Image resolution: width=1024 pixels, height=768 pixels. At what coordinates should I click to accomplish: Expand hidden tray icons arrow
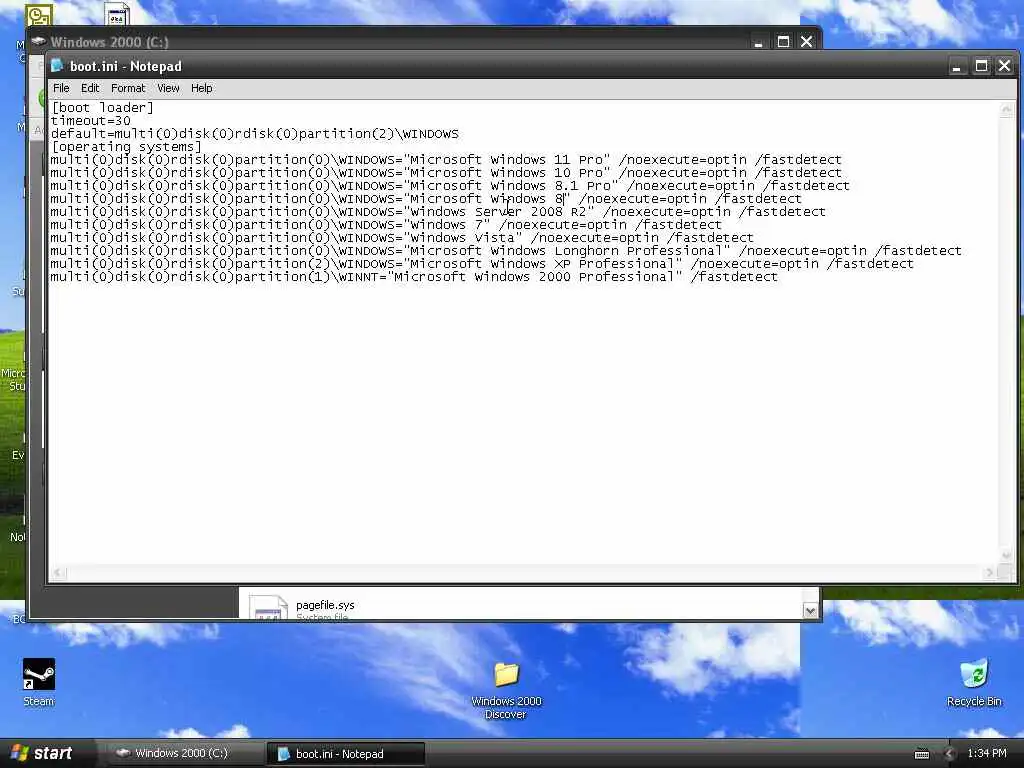pos(950,754)
